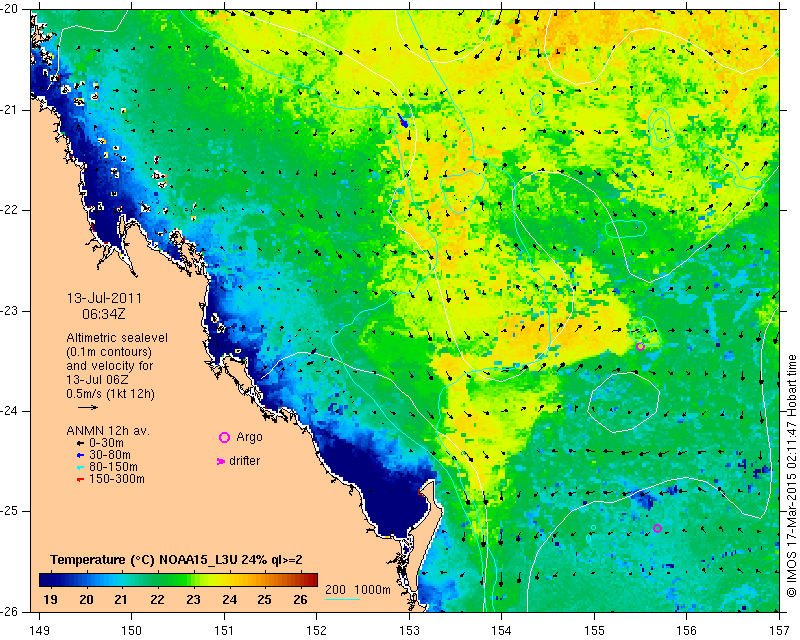The height and width of the screenshot is (640, 800).
Task: Click the latitude axis label '-23'
Action: pos(11,311)
